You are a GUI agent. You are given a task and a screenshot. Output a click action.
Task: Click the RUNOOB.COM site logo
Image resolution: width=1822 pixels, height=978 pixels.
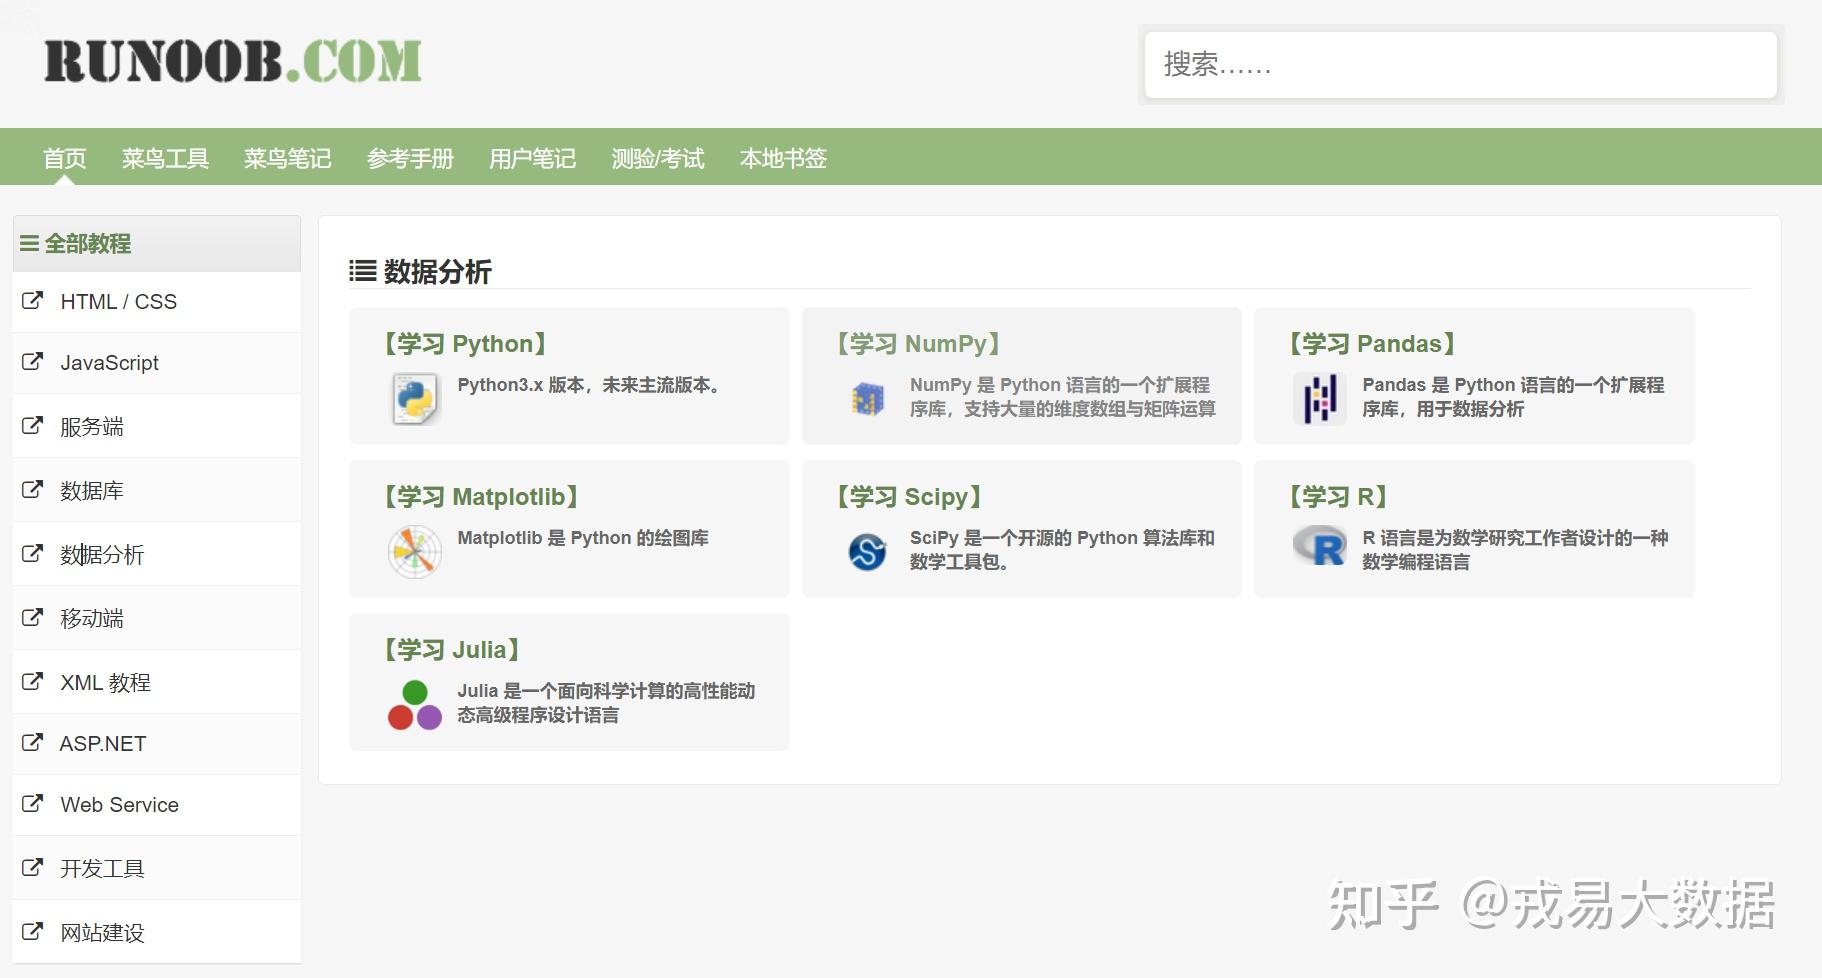click(x=233, y=61)
